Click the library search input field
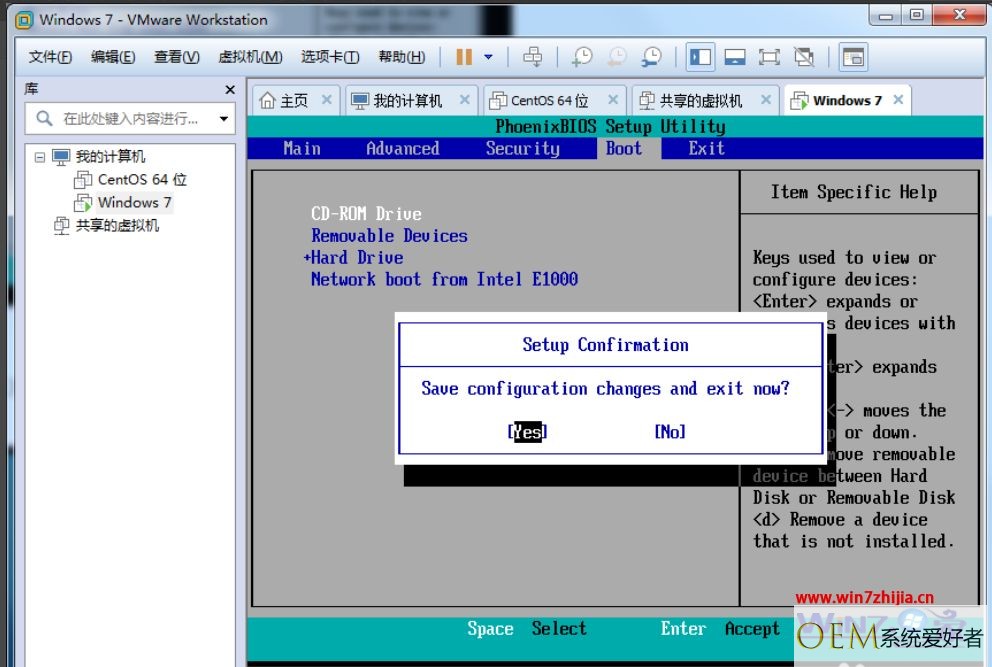Image resolution: width=992 pixels, height=667 pixels. [130, 118]
